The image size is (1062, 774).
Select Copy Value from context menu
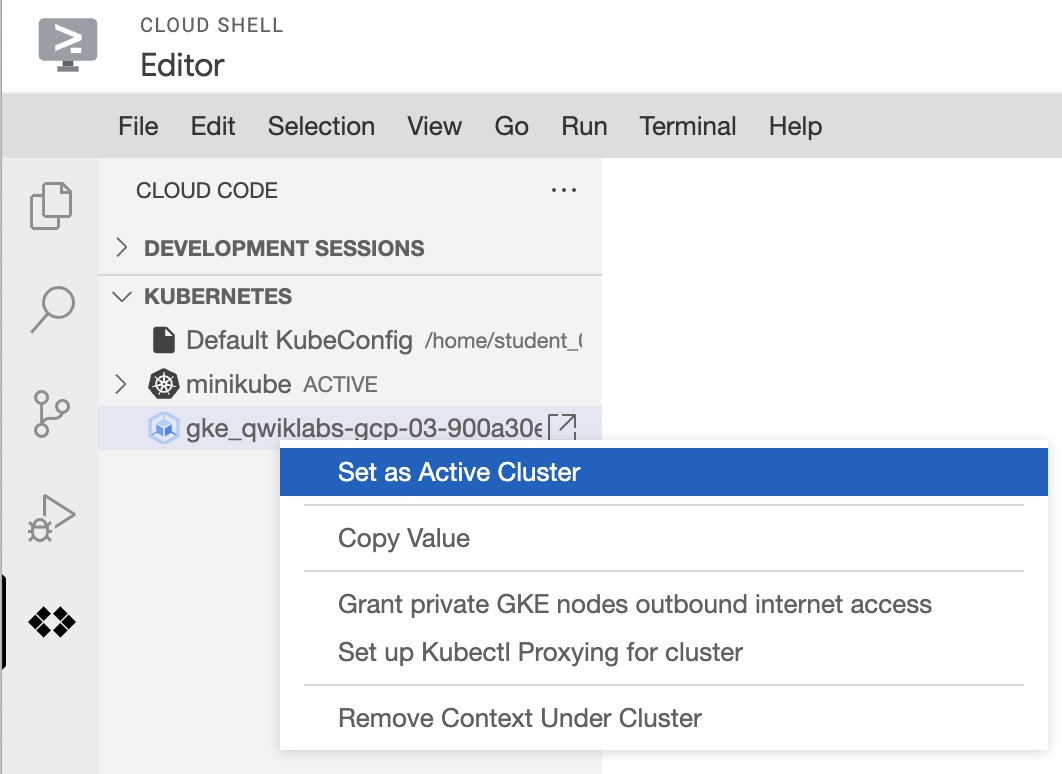(404, 538)
